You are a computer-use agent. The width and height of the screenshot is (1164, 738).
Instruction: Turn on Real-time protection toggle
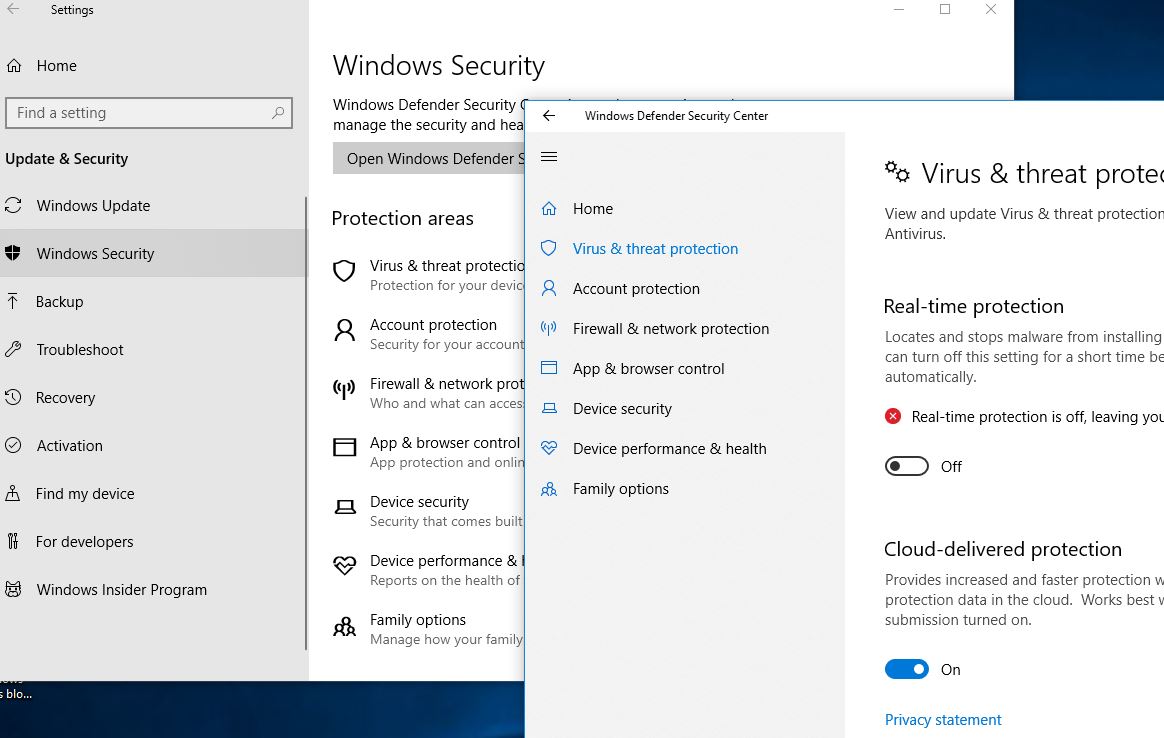[x=907, y=466]
